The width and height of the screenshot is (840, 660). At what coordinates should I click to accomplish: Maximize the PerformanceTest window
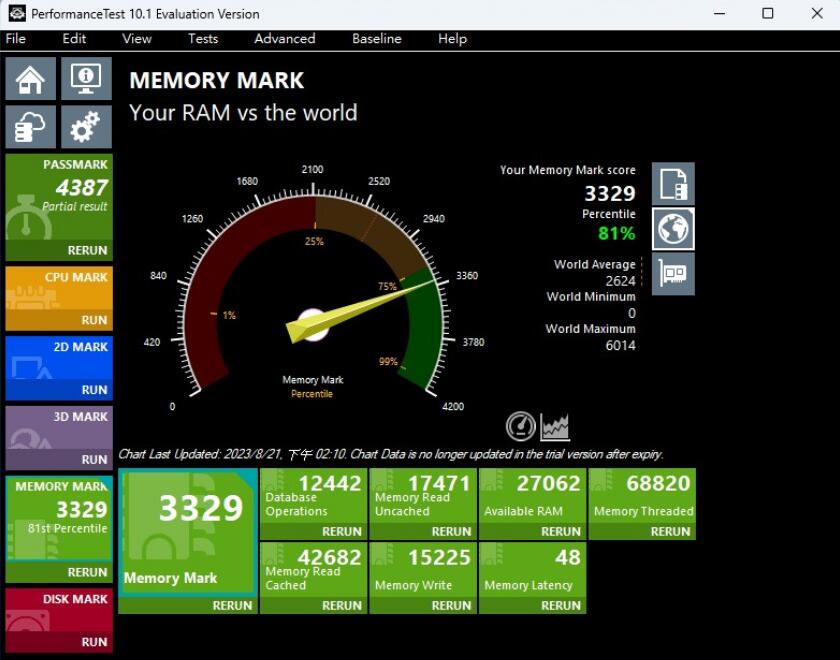click(768, 13)
